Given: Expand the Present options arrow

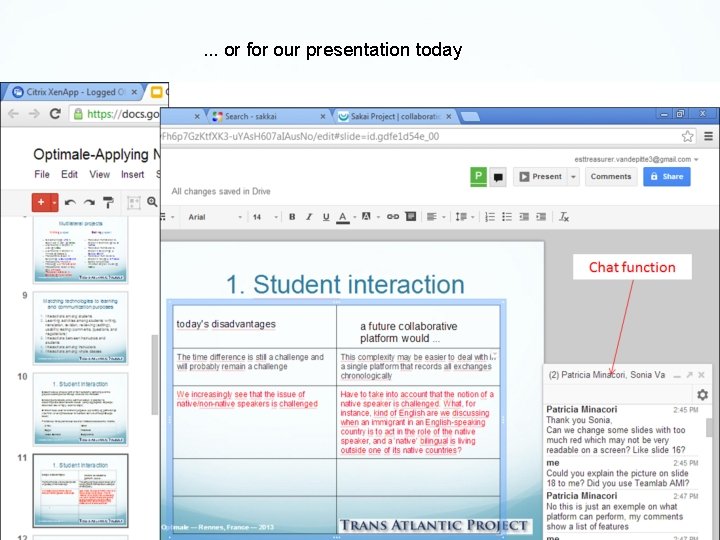Looking at the screenshot, I should [x=573, y=177].
